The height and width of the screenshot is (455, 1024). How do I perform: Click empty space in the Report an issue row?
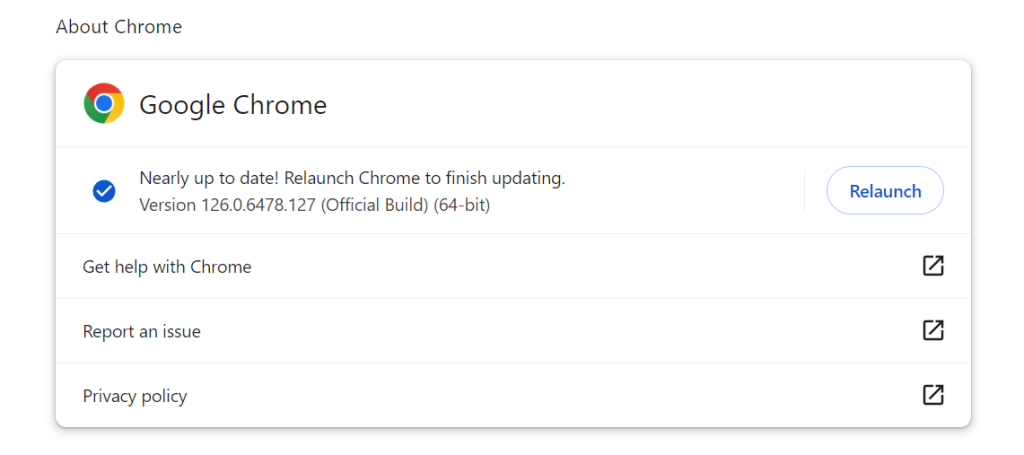tap(550, 331)
